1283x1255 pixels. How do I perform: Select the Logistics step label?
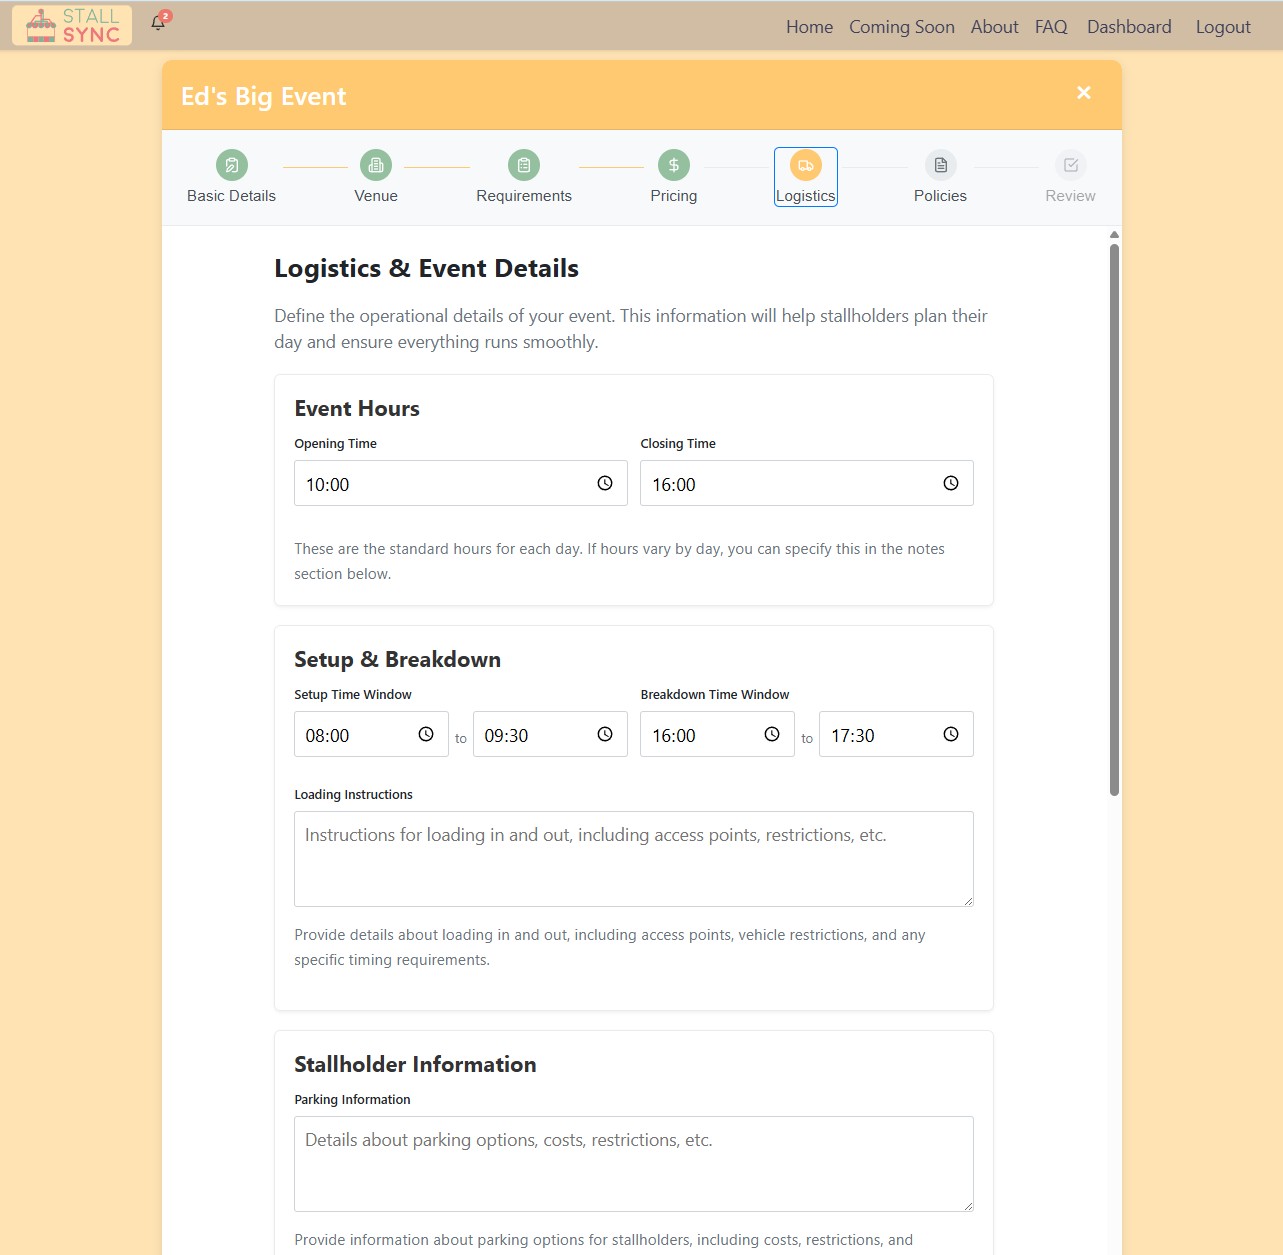tap(806, 196)
